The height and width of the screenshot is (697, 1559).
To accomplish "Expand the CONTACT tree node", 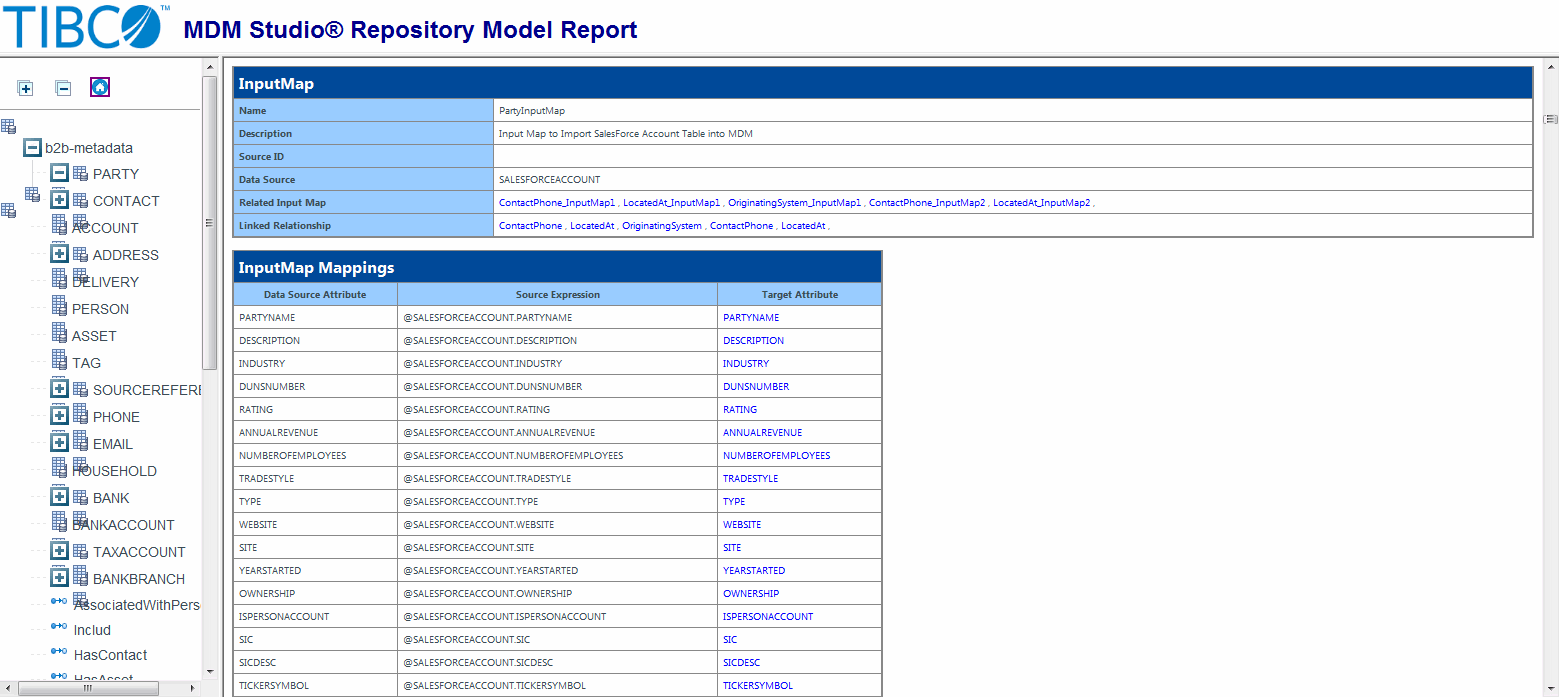I will pyautogui.click(x=59, y=200).
